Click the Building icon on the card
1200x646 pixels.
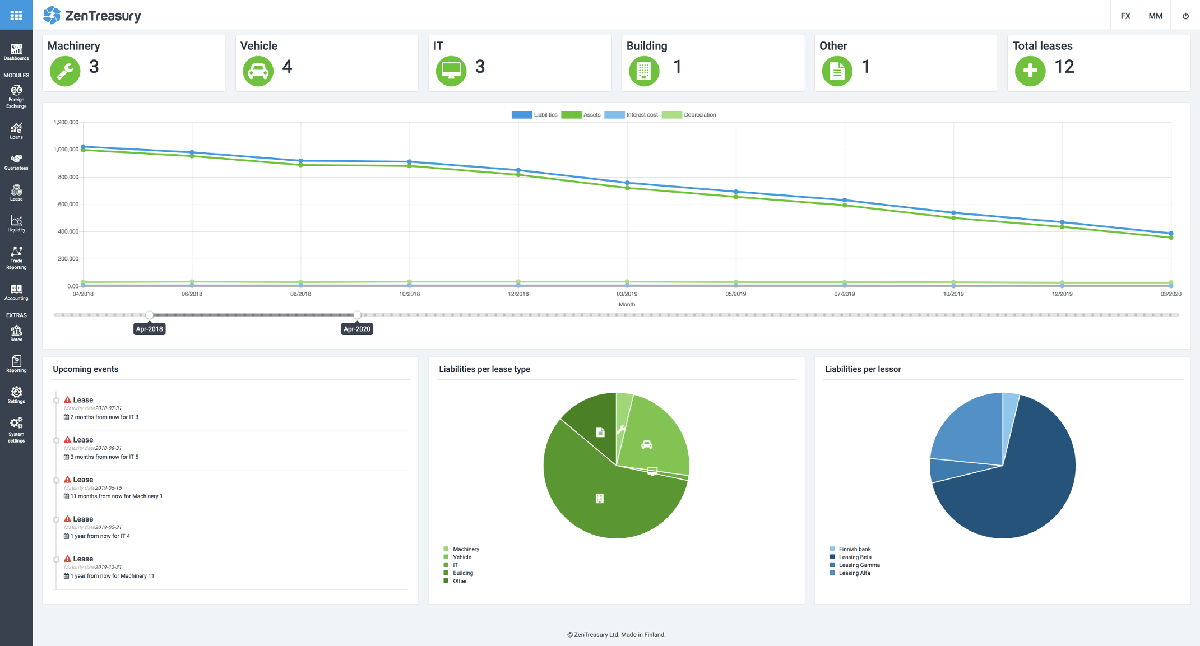645,71
